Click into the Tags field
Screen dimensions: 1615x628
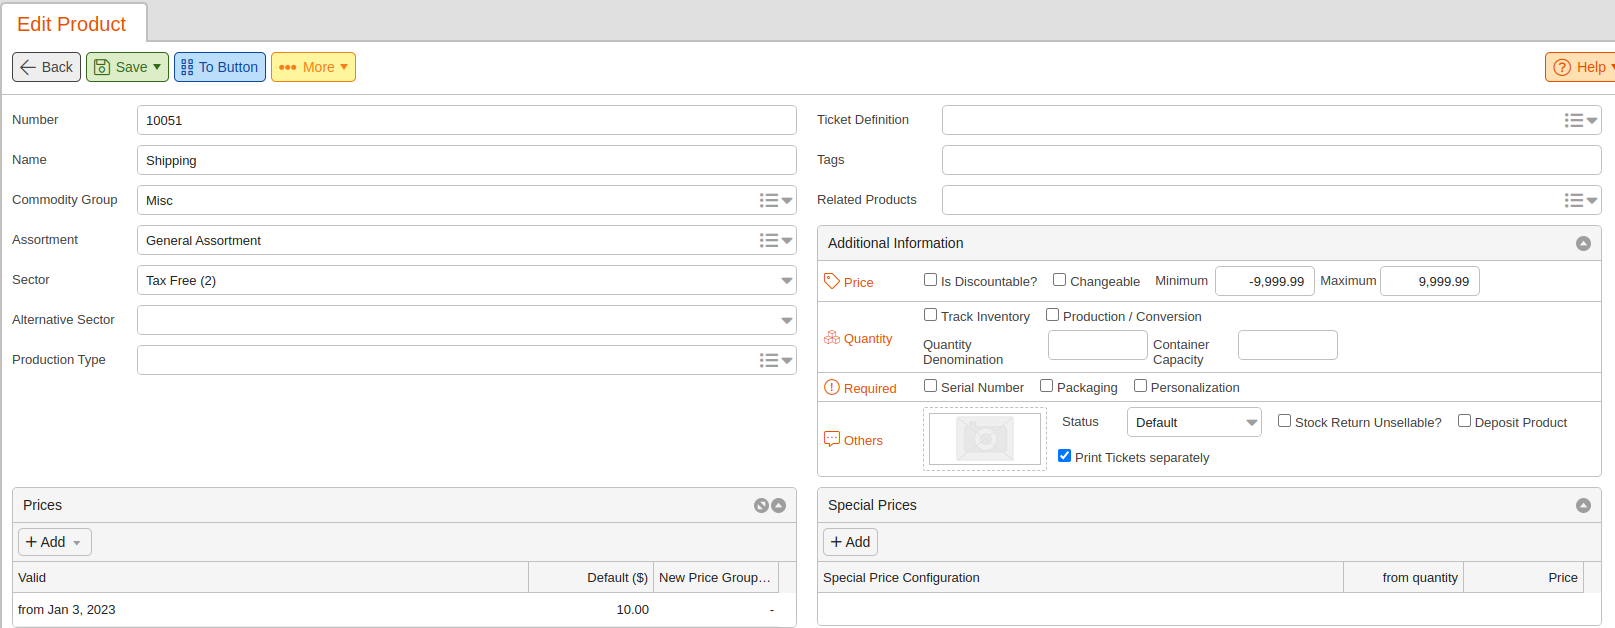(x=1271, y=160)
